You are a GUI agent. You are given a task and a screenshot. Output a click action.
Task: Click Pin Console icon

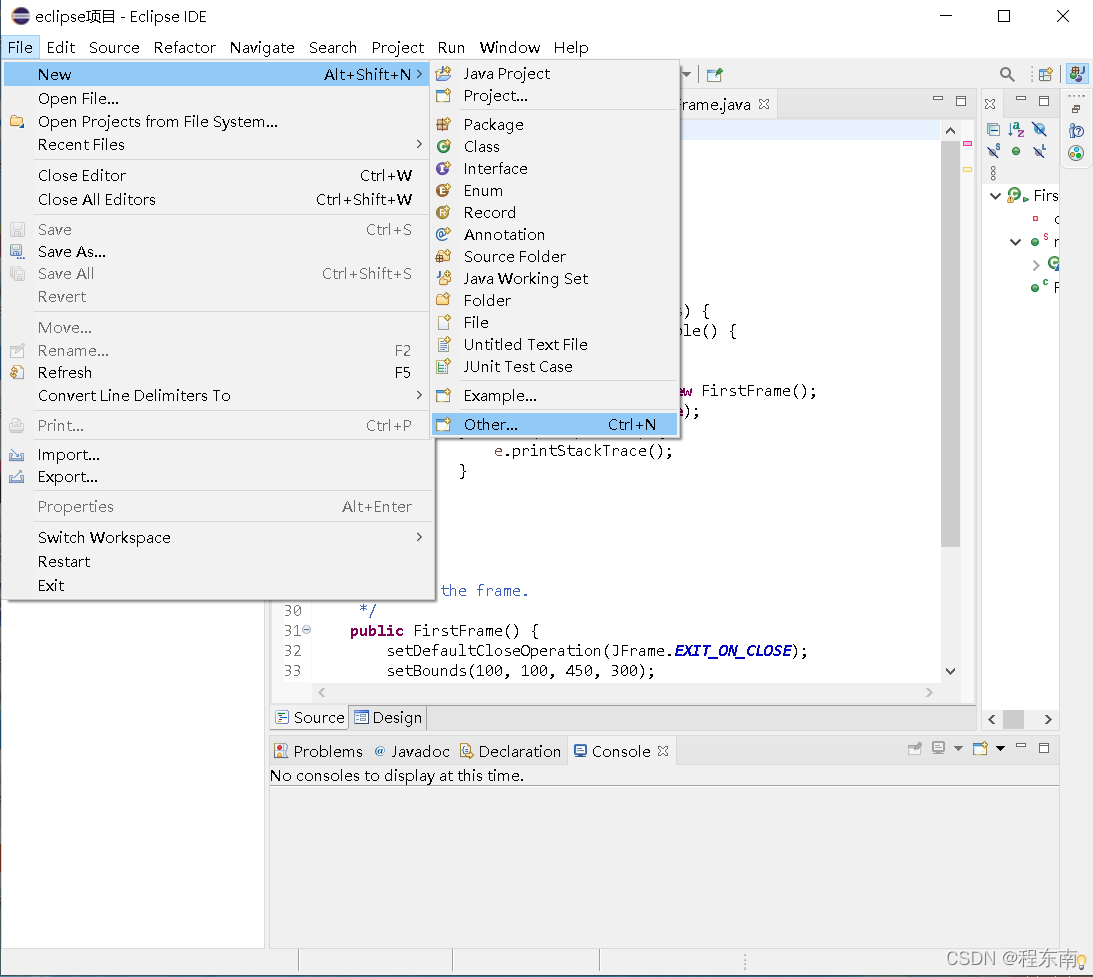[915, 748]
